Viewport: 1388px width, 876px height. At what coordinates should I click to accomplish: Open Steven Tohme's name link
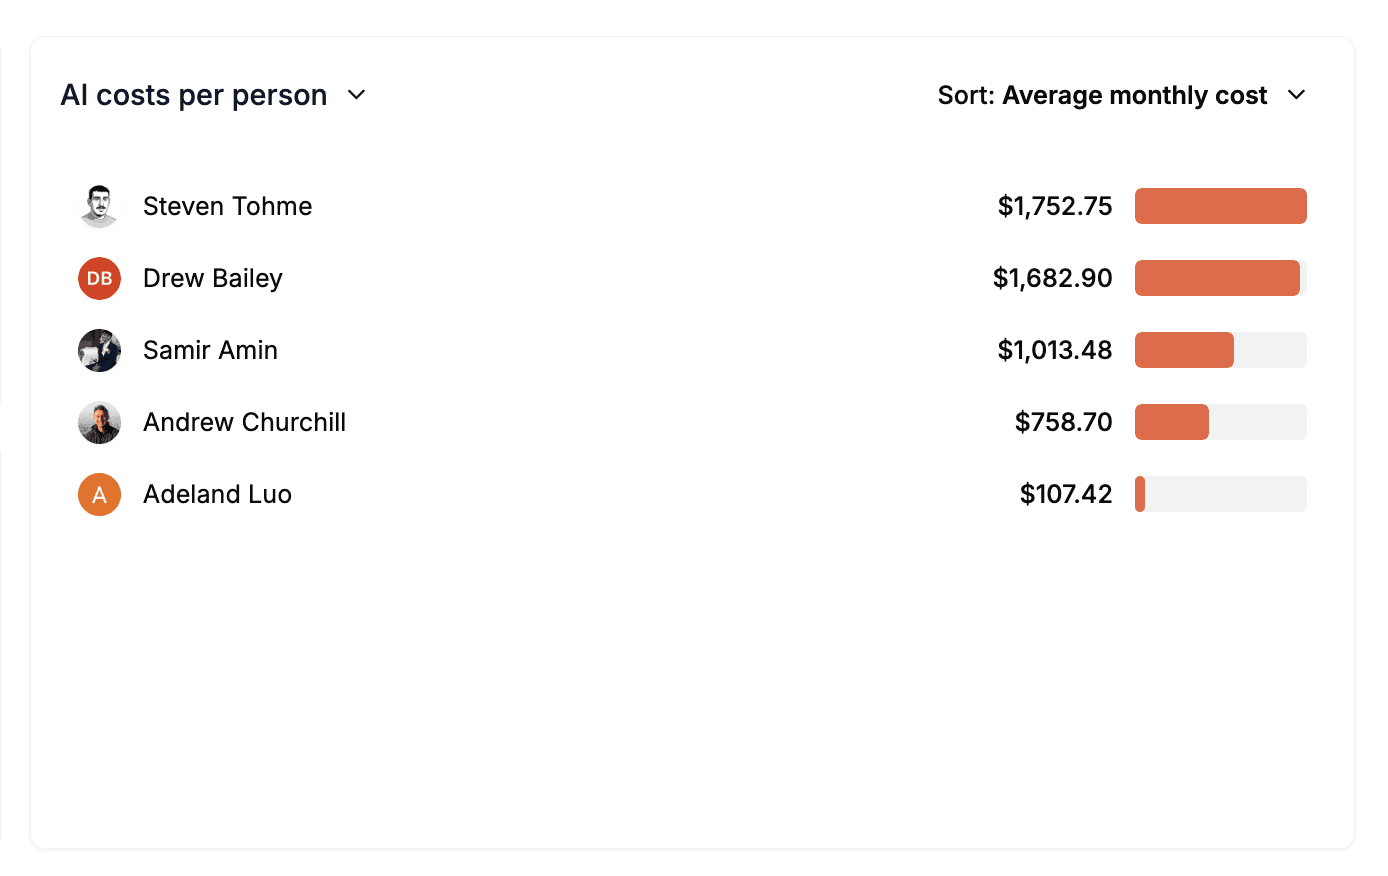[227, 206]
